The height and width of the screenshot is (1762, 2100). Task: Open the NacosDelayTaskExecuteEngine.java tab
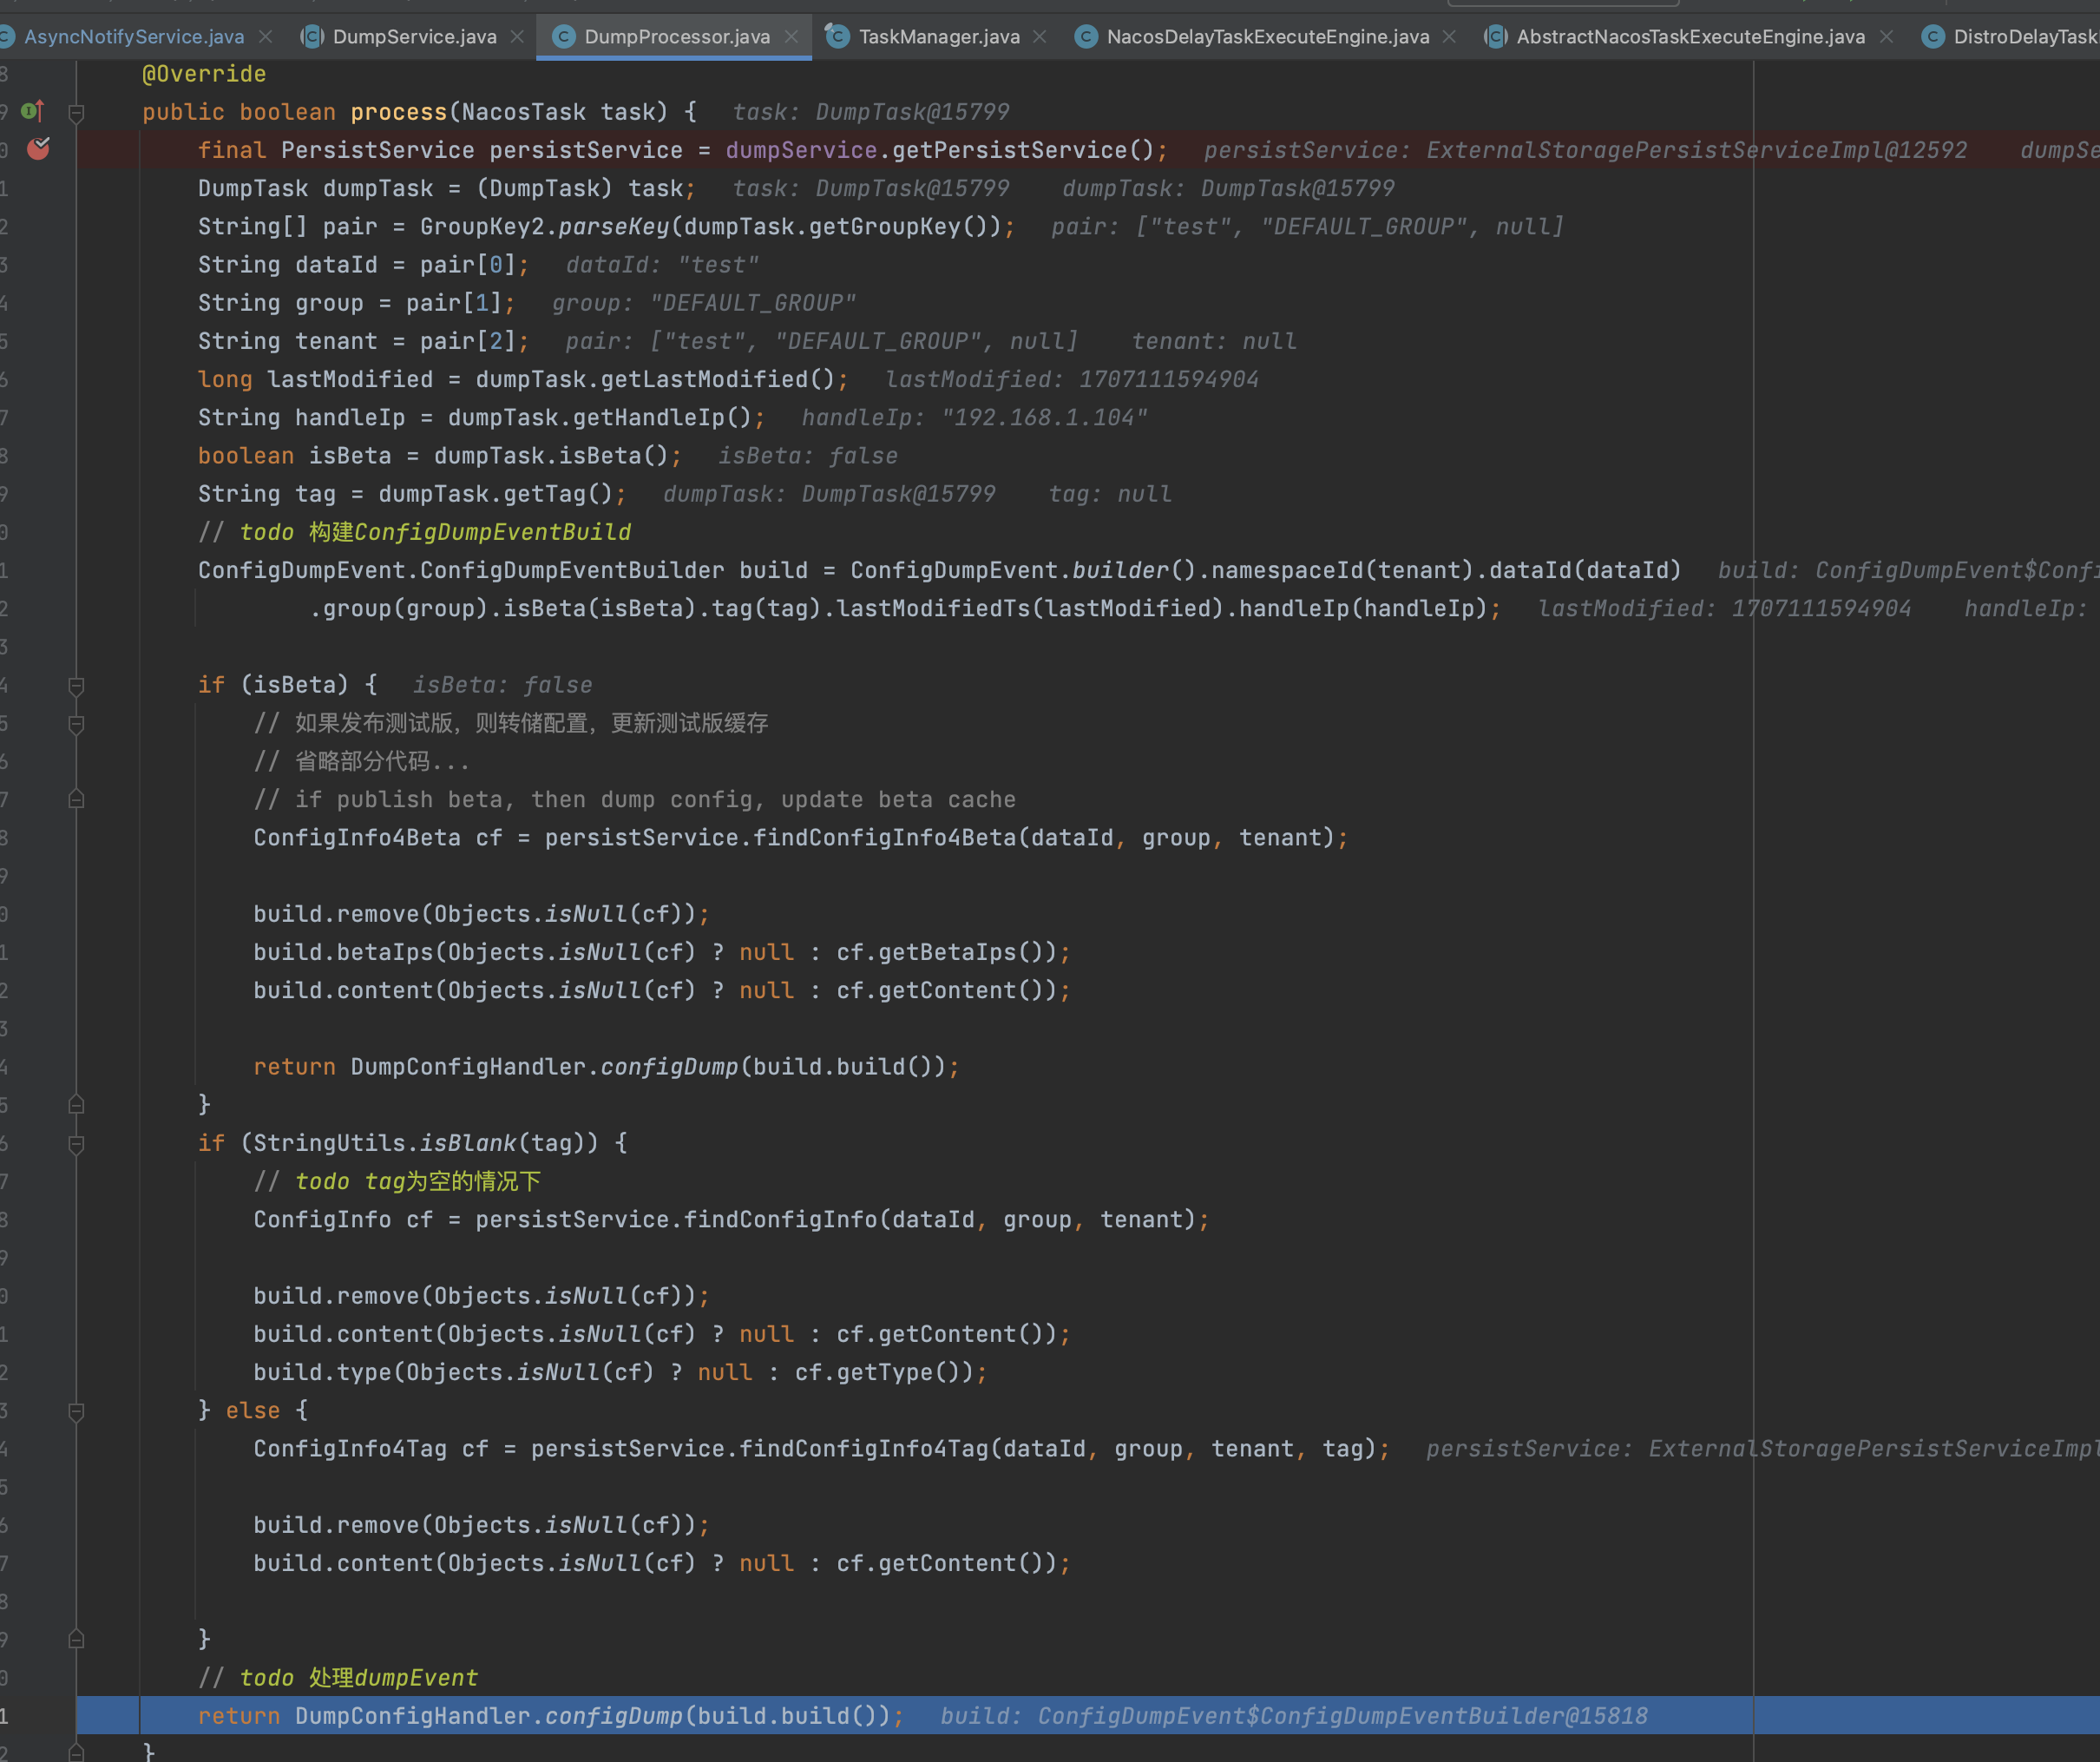click(1267, 37)
